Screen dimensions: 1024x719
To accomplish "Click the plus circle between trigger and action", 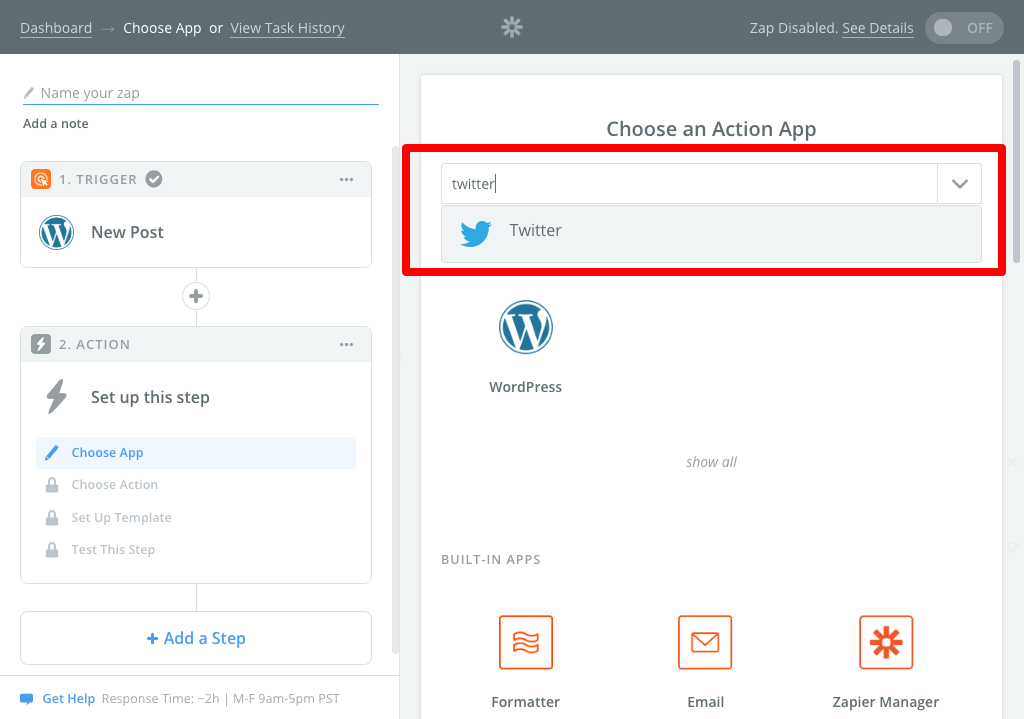I will (196, 296).
